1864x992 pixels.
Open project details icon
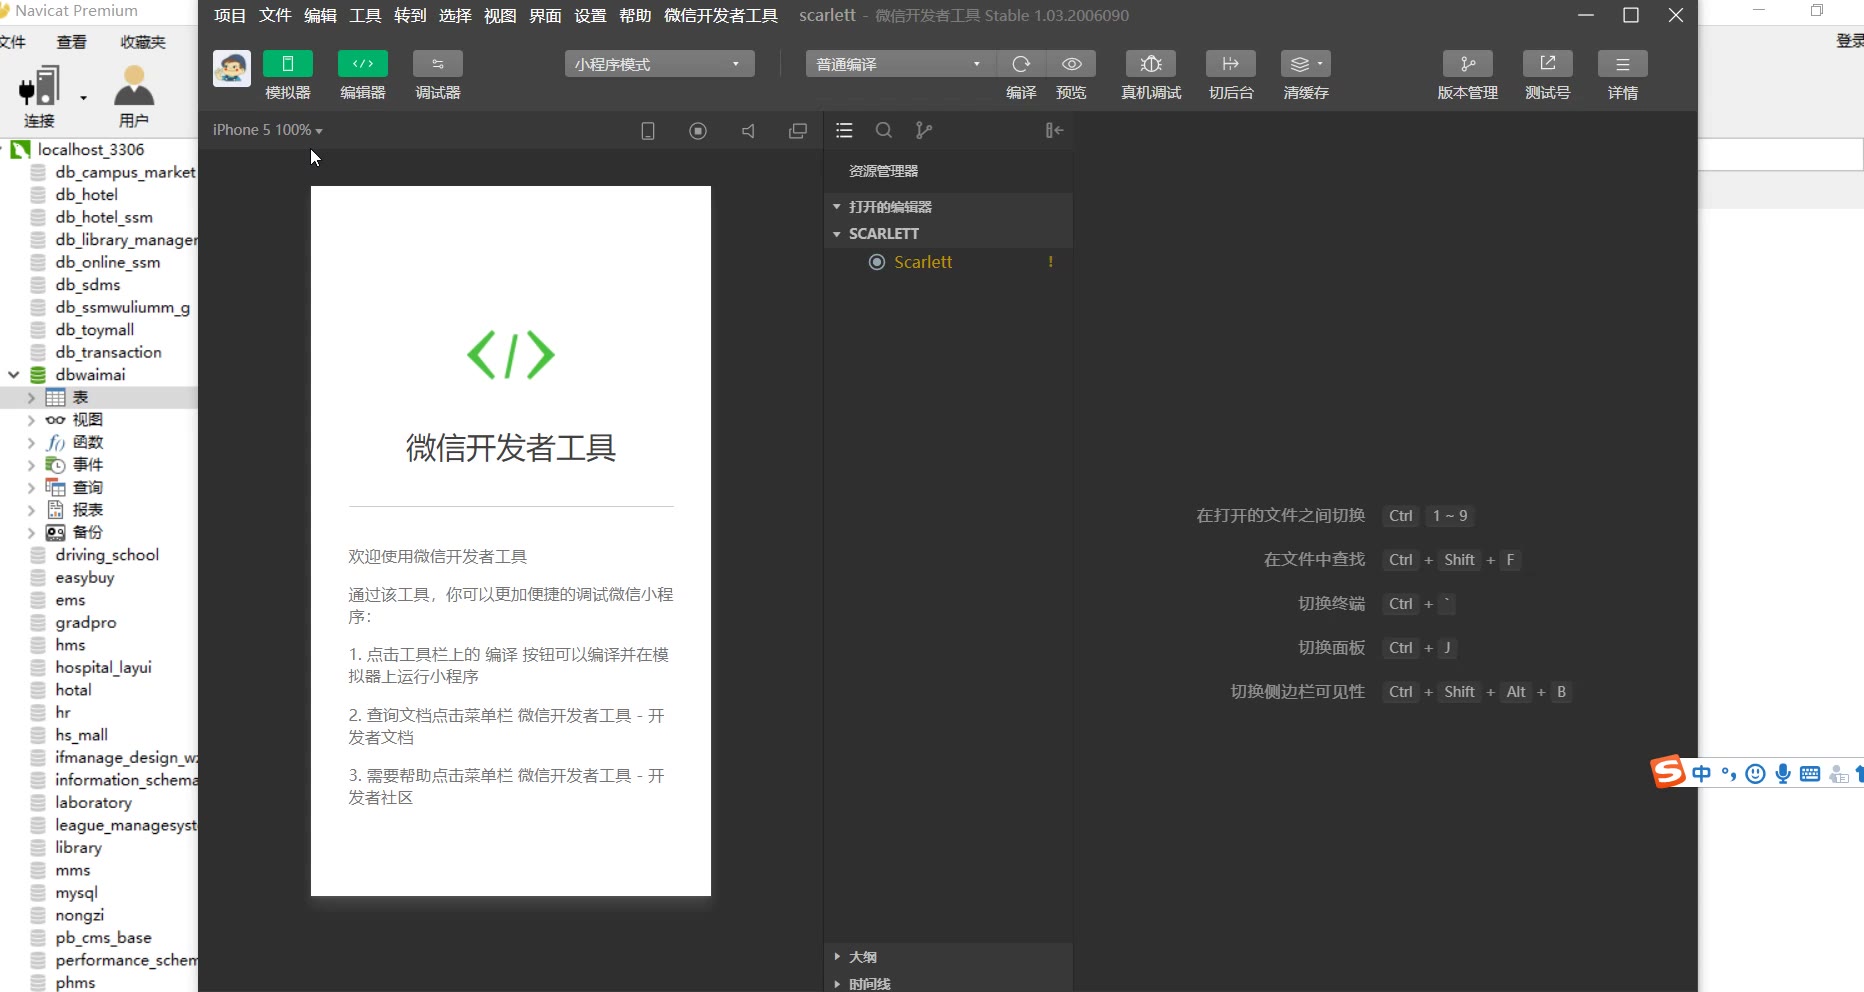tap(1623, 64)
